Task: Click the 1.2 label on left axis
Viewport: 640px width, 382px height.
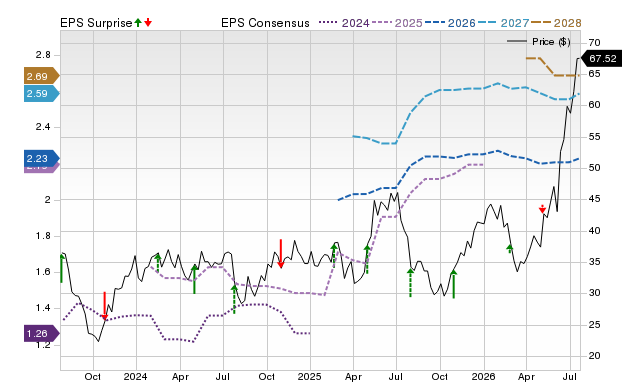Action: (43, 344)
